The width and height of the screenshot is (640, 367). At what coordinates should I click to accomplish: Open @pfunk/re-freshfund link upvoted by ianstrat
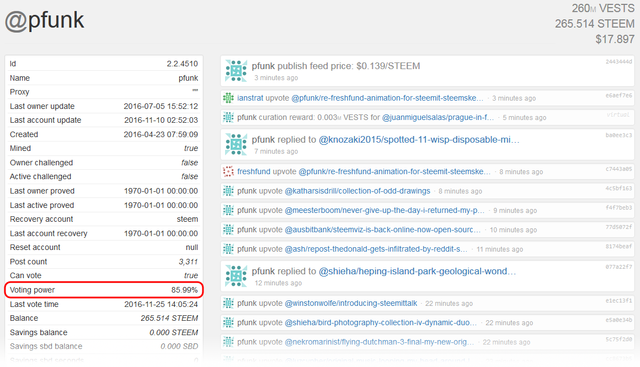point(387,98)
